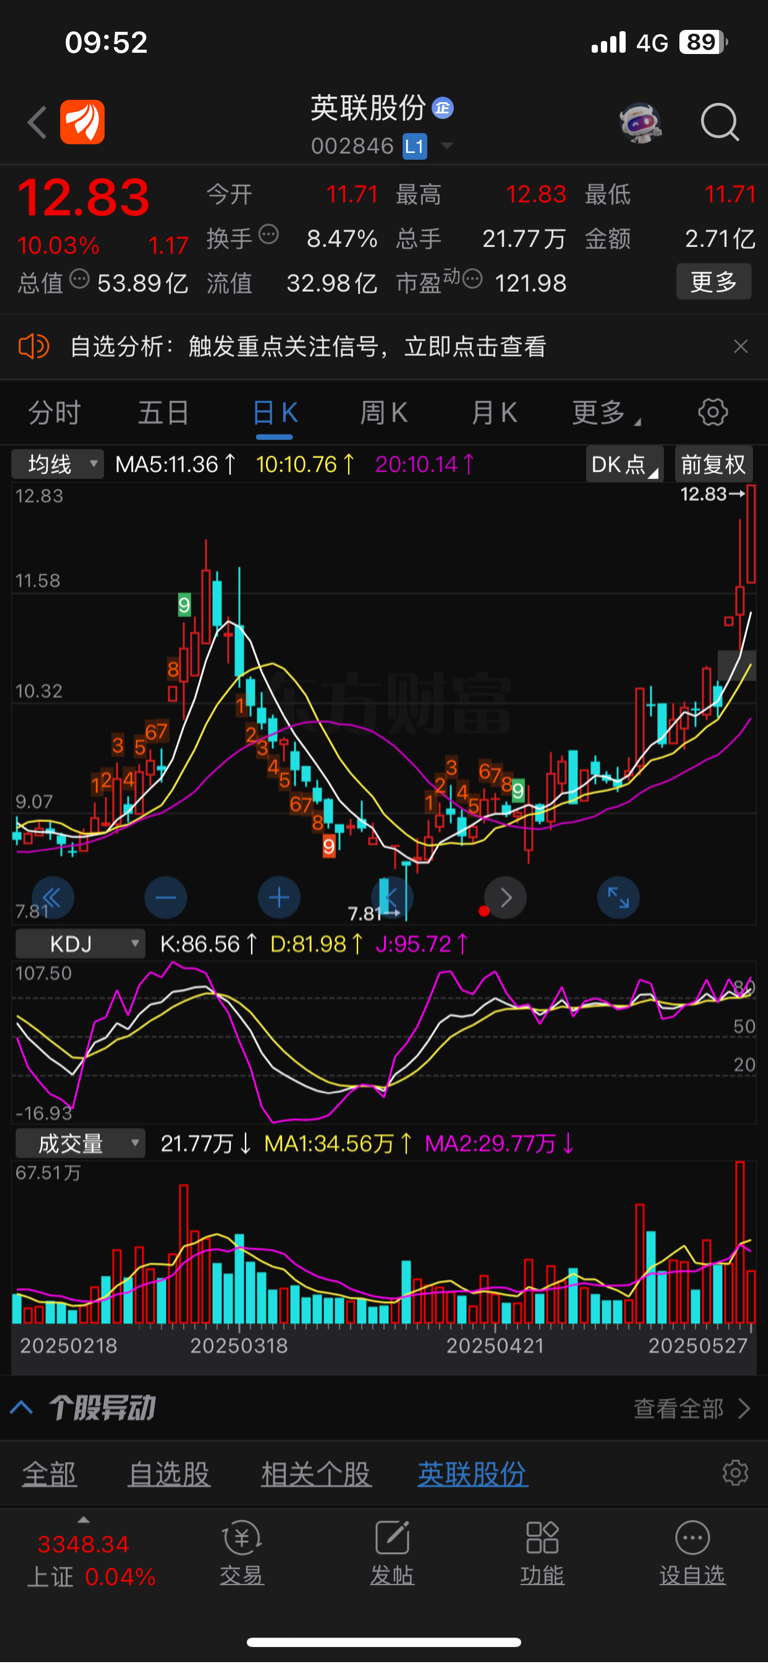The width and height of the screenshot is (768, 1663).
Task: Tap the MA2:29.77万 volume value
Action: tap(499, 1143)
